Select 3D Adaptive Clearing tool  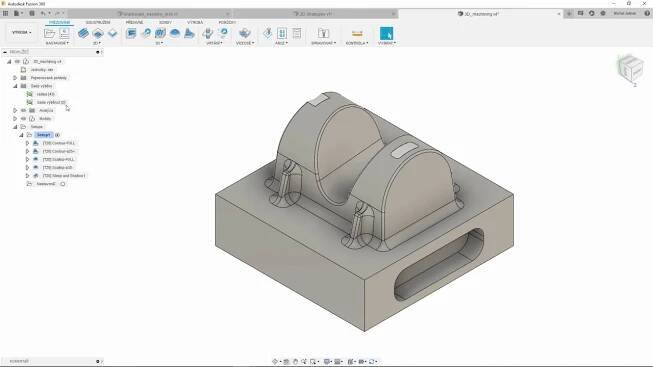(131, 33)
